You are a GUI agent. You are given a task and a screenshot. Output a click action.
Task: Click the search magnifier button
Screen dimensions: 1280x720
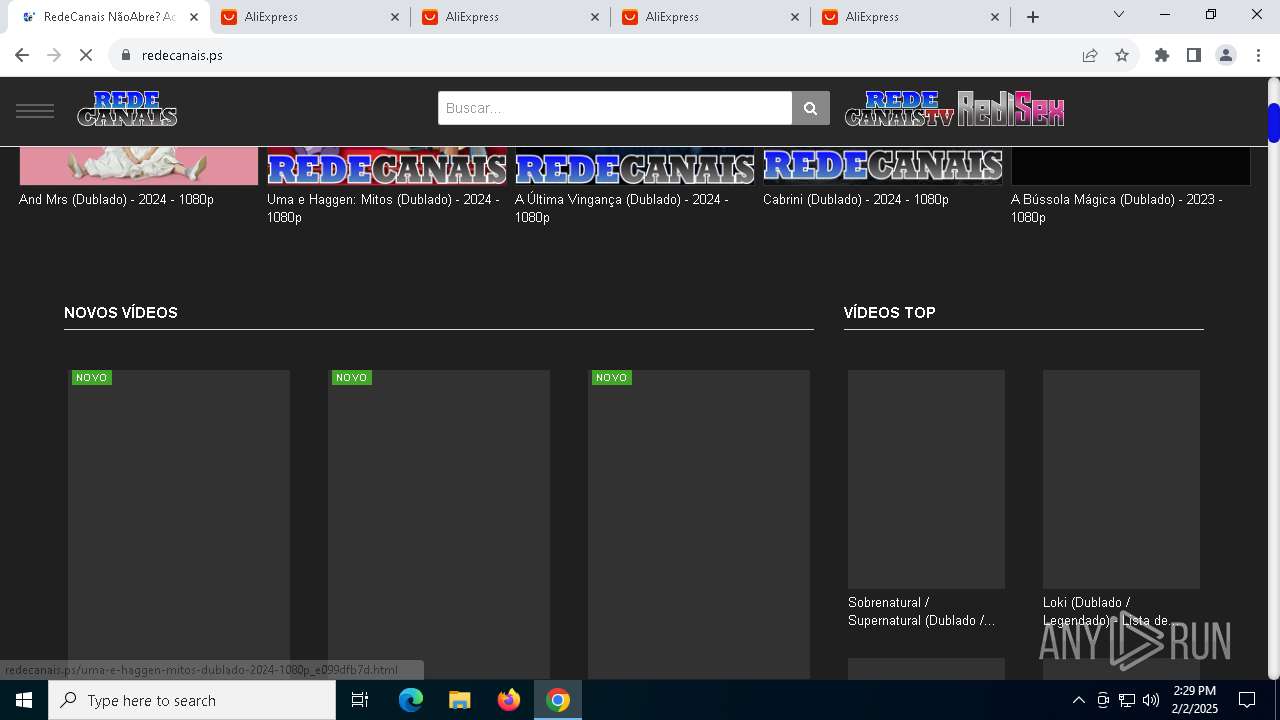click(811, 108)
